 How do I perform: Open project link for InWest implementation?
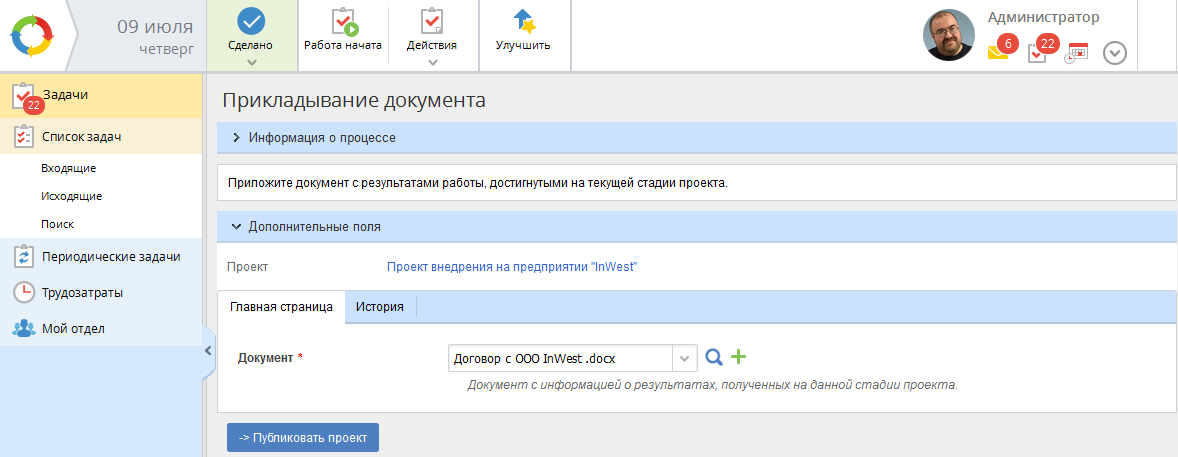coord(512,267)
